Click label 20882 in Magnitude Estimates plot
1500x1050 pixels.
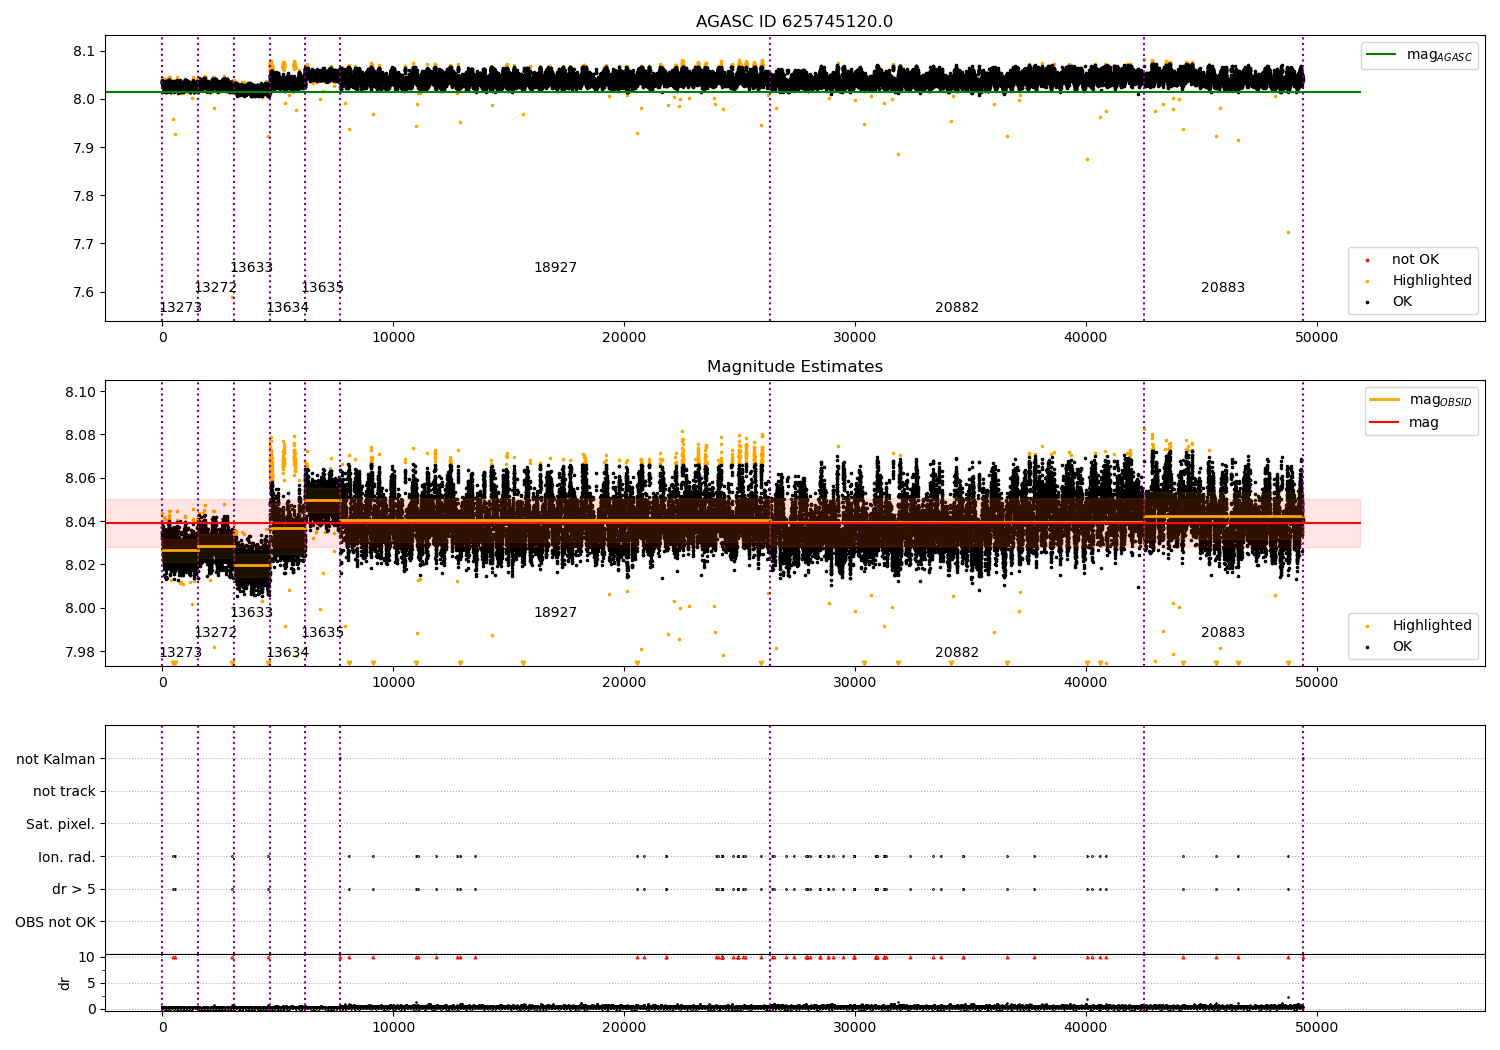point(958,653)
